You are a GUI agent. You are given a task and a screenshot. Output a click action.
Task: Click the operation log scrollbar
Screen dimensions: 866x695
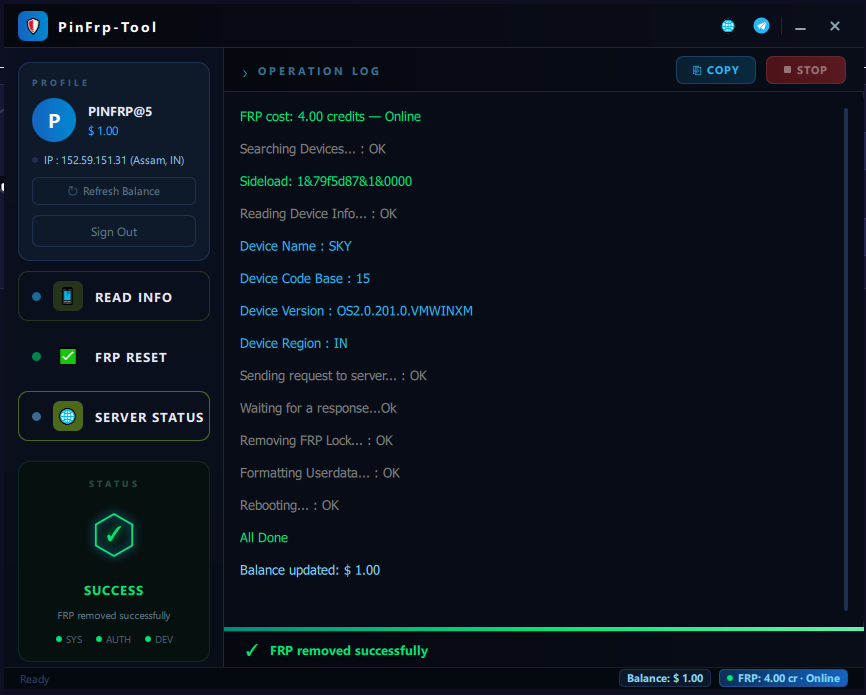(x=846, y=359)
